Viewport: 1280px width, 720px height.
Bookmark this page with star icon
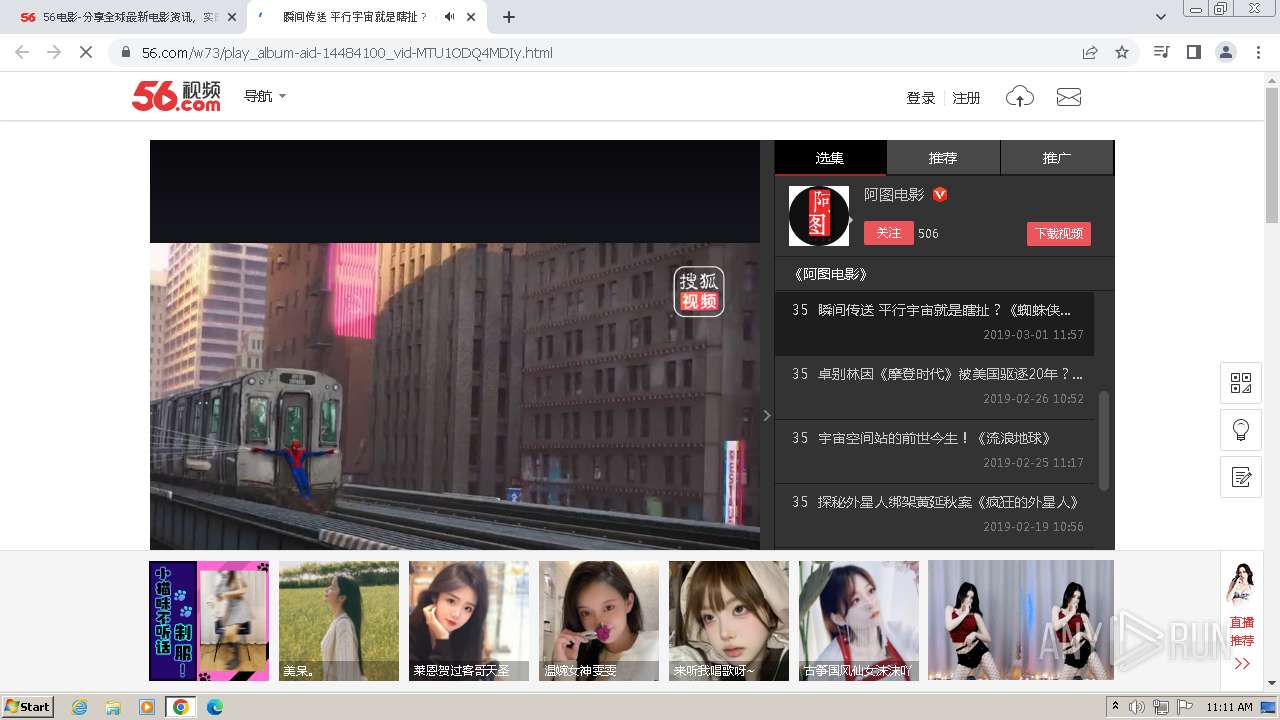(1122, 52)
